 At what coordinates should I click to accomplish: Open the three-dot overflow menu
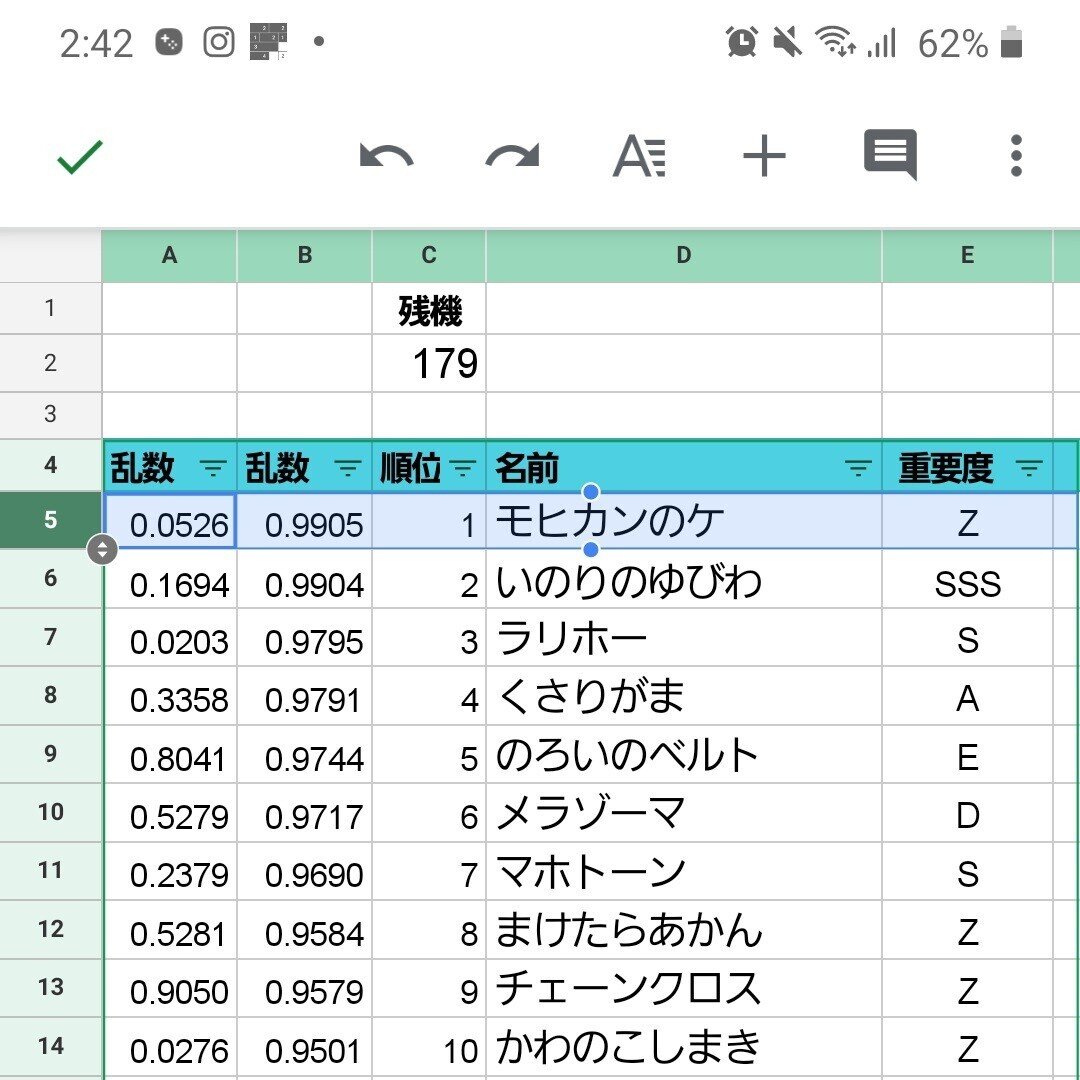point(1016,157)
